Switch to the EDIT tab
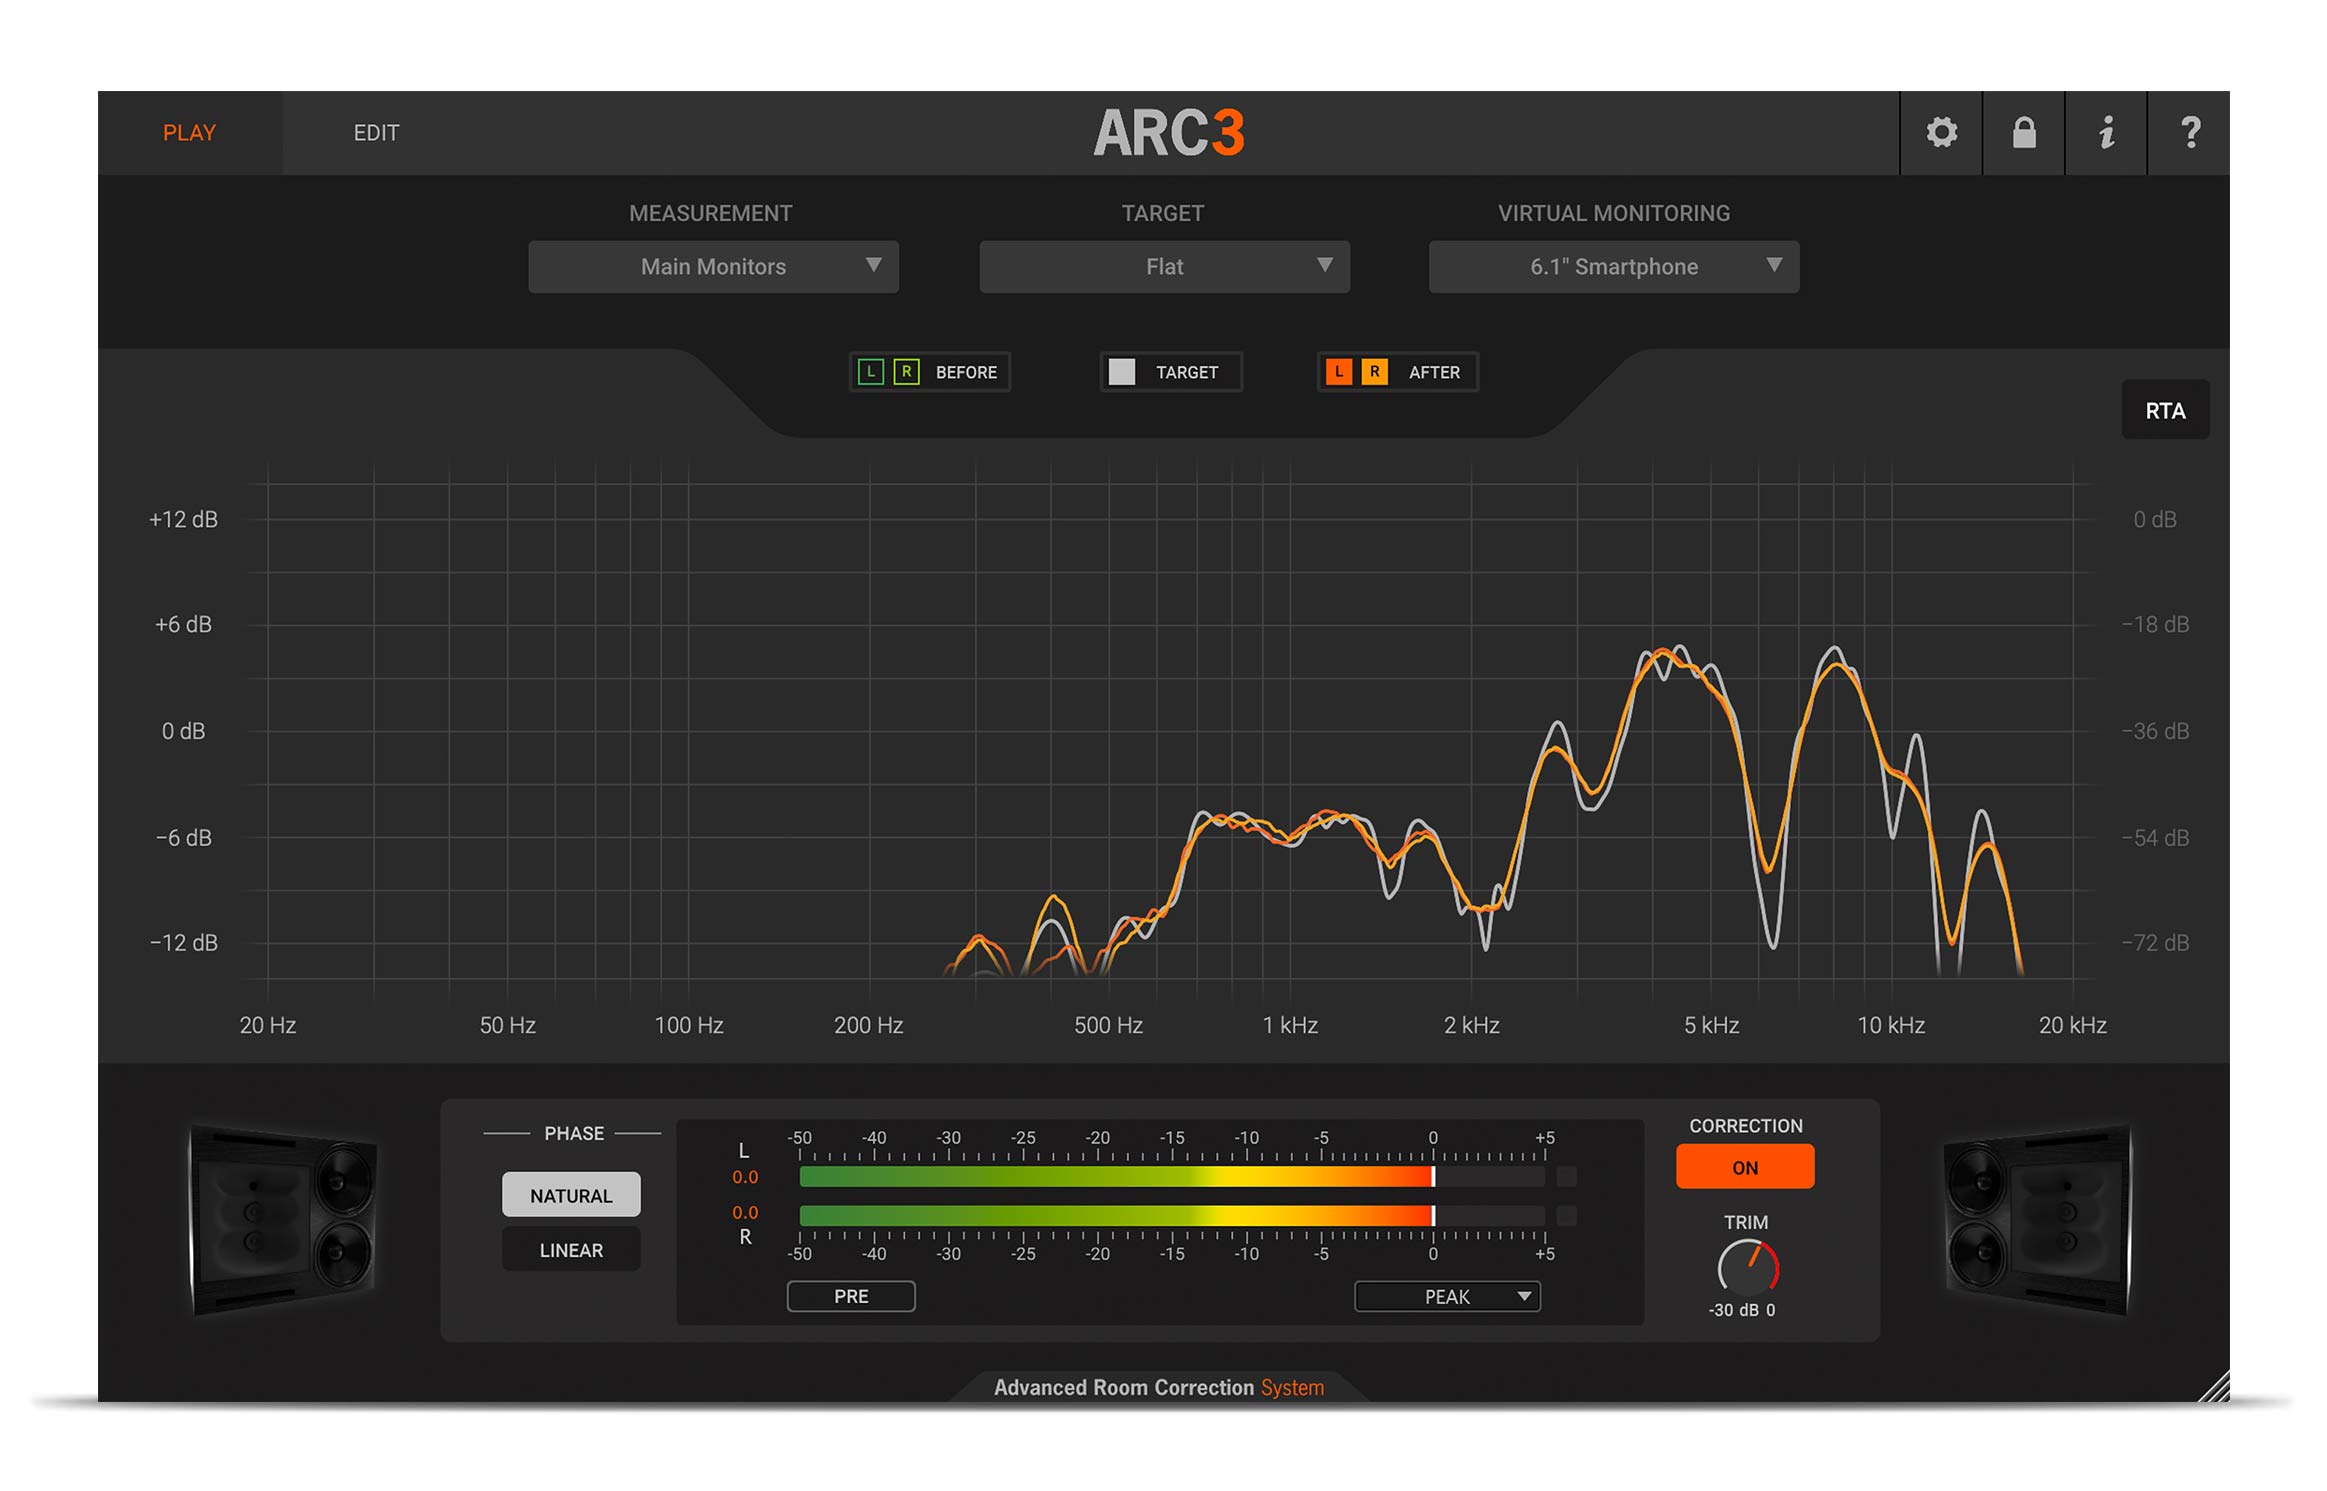The width and height of the screenshot is (2327, 1491). click(x=376, y=133)
